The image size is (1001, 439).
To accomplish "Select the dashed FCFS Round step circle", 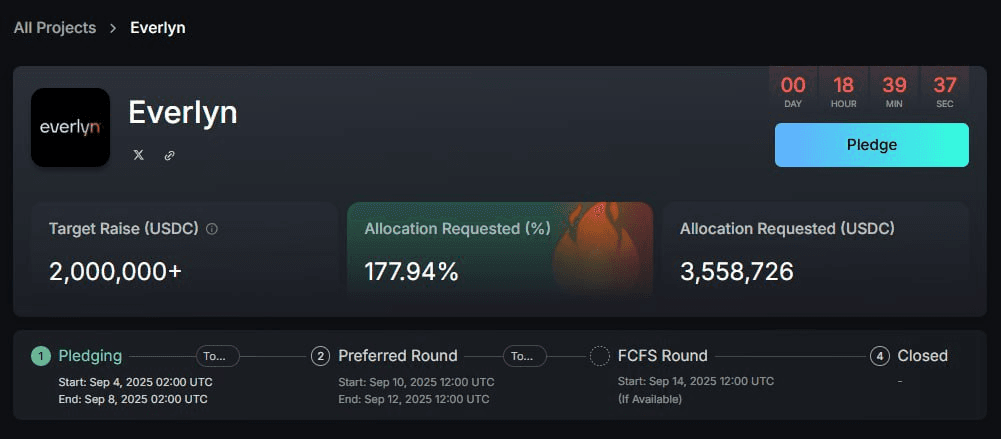I will 599,356.
